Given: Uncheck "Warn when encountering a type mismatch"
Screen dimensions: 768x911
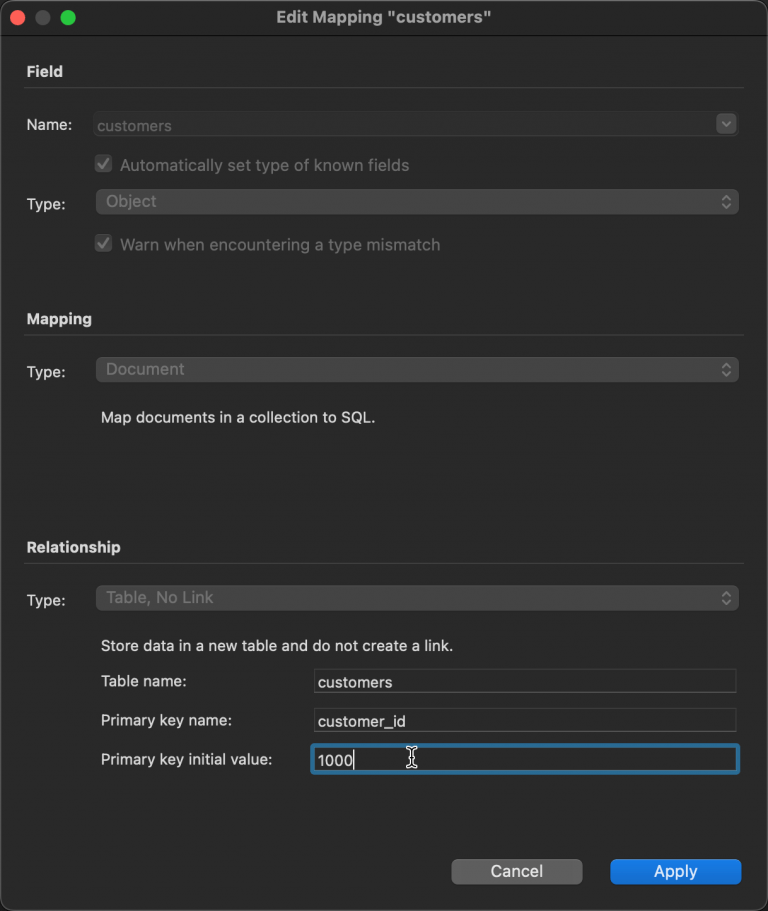Looking at the screenshot, I should (x=103, y=244).
